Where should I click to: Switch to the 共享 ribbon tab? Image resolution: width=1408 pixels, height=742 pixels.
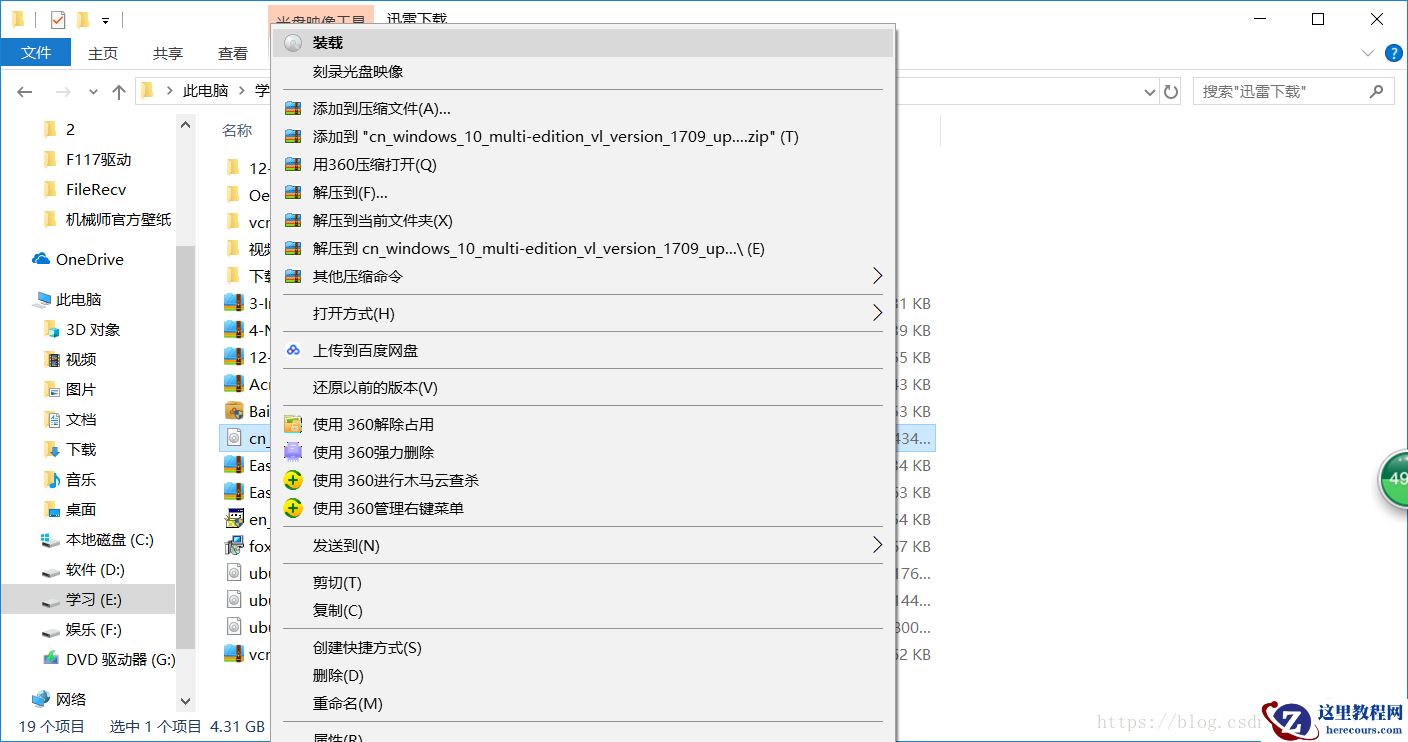[168, 53]
